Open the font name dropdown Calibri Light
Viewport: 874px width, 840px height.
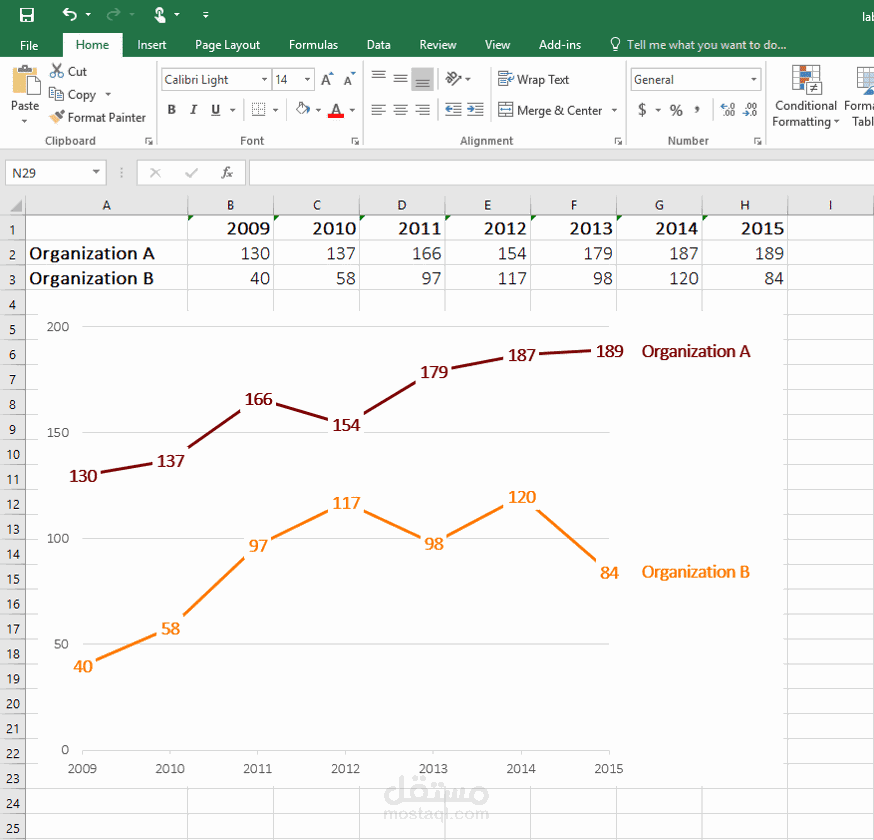264,80
